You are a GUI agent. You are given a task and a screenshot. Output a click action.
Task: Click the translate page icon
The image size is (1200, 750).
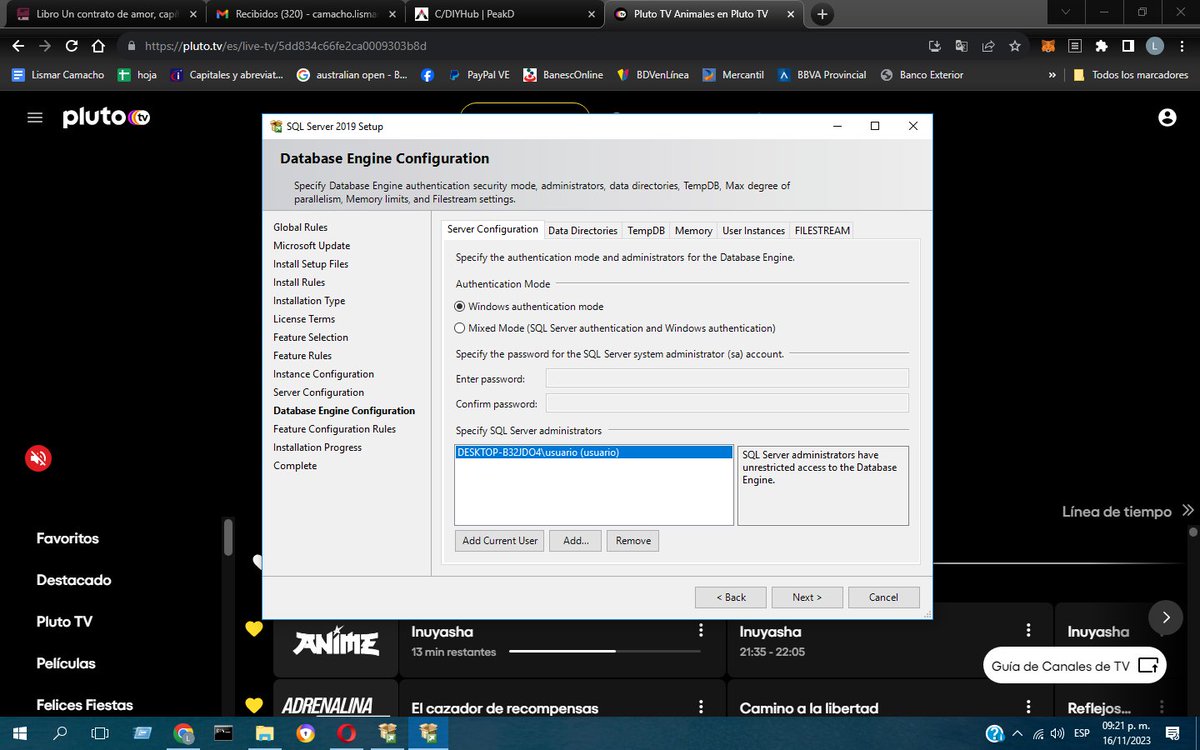pos(961,46)
